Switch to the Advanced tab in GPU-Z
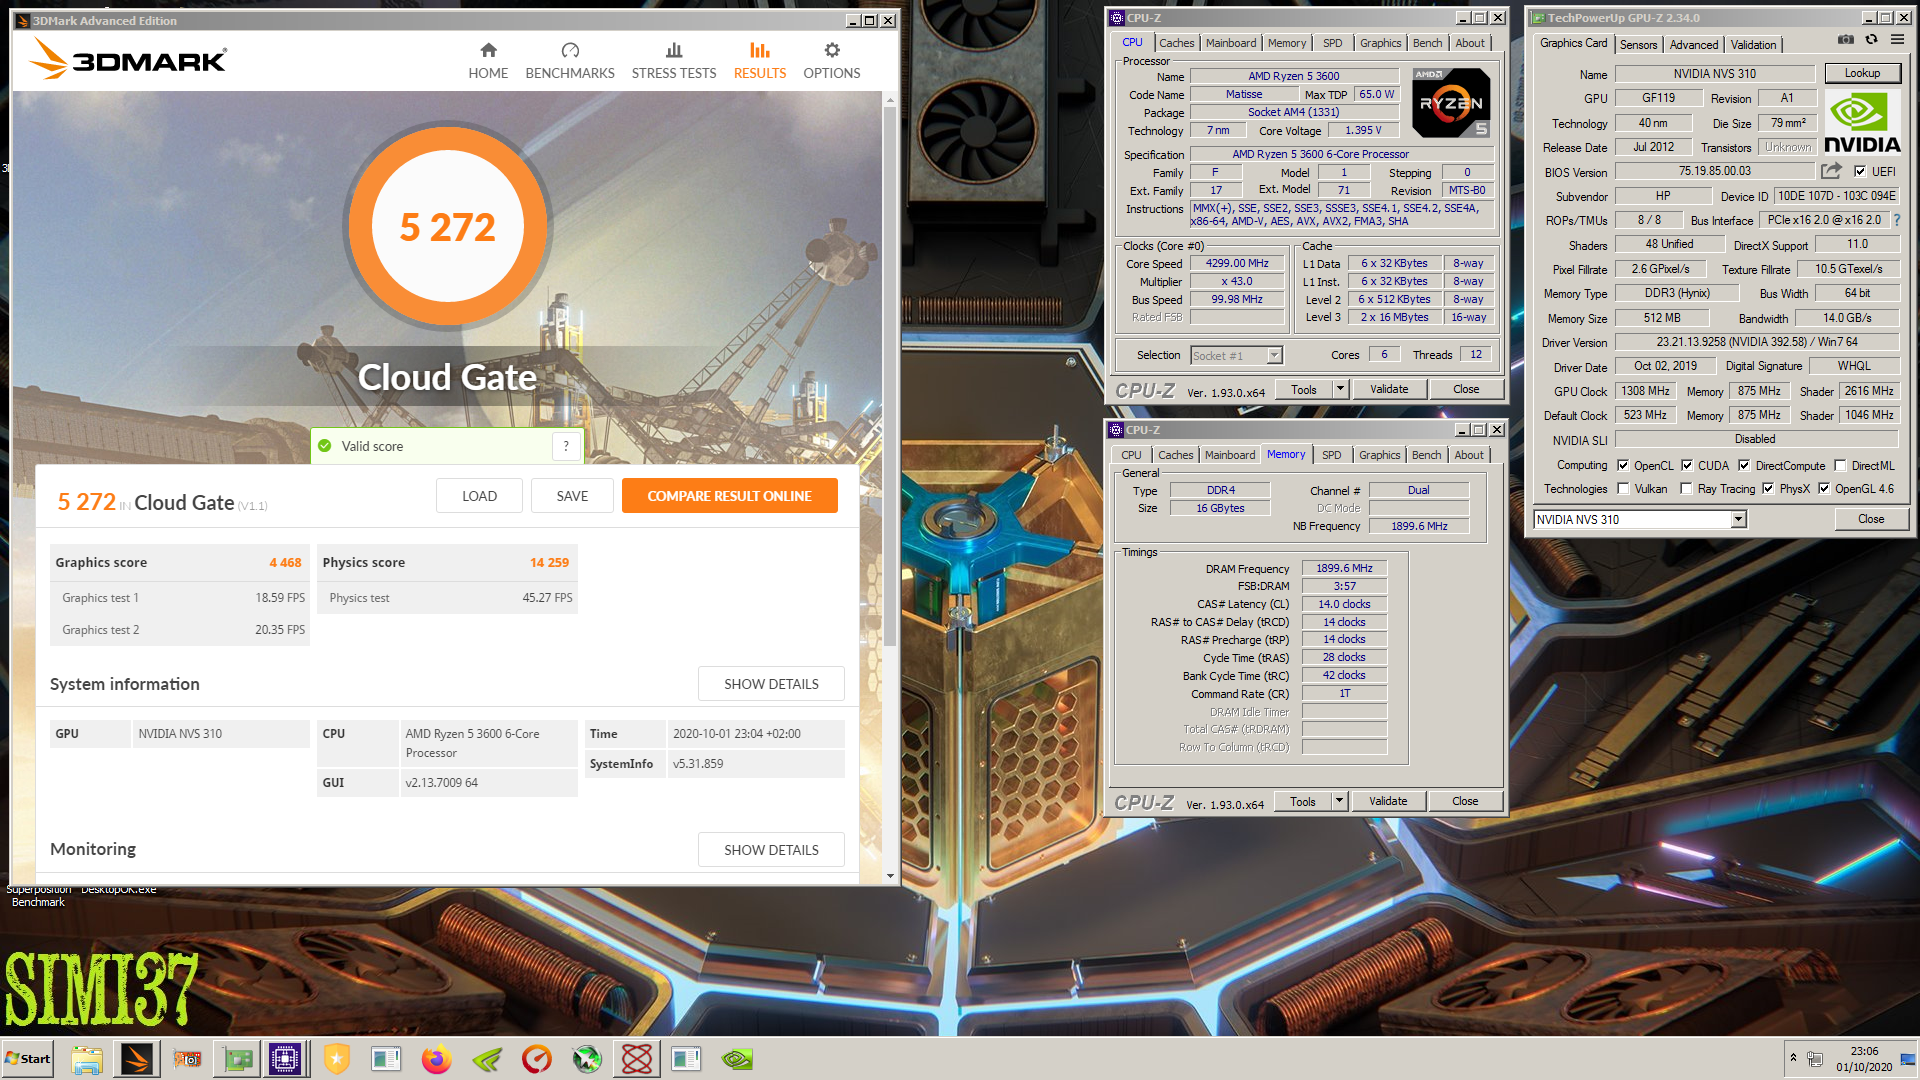 tap(1693, 44)
